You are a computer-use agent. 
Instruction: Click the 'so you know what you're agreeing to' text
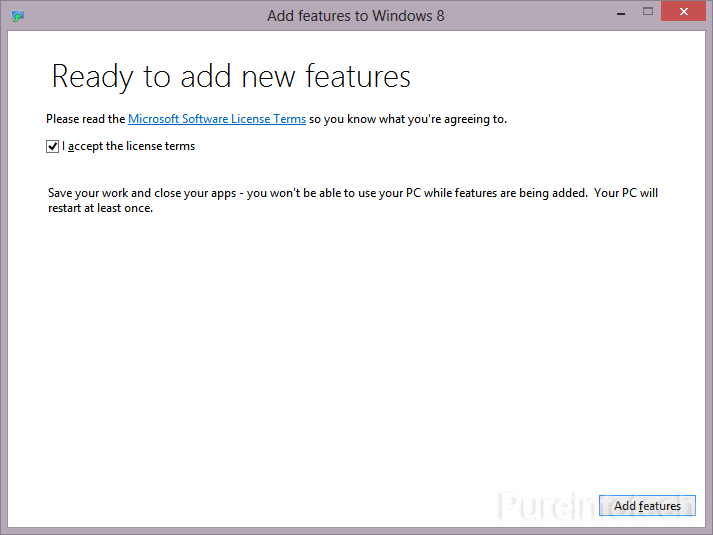pos(408,119)
